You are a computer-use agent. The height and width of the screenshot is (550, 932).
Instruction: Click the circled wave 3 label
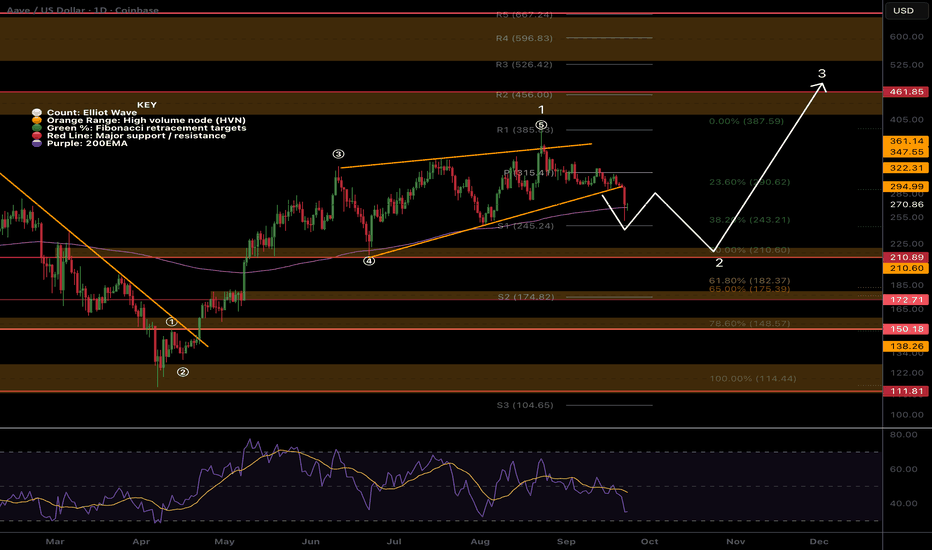(x=339, y=155)
